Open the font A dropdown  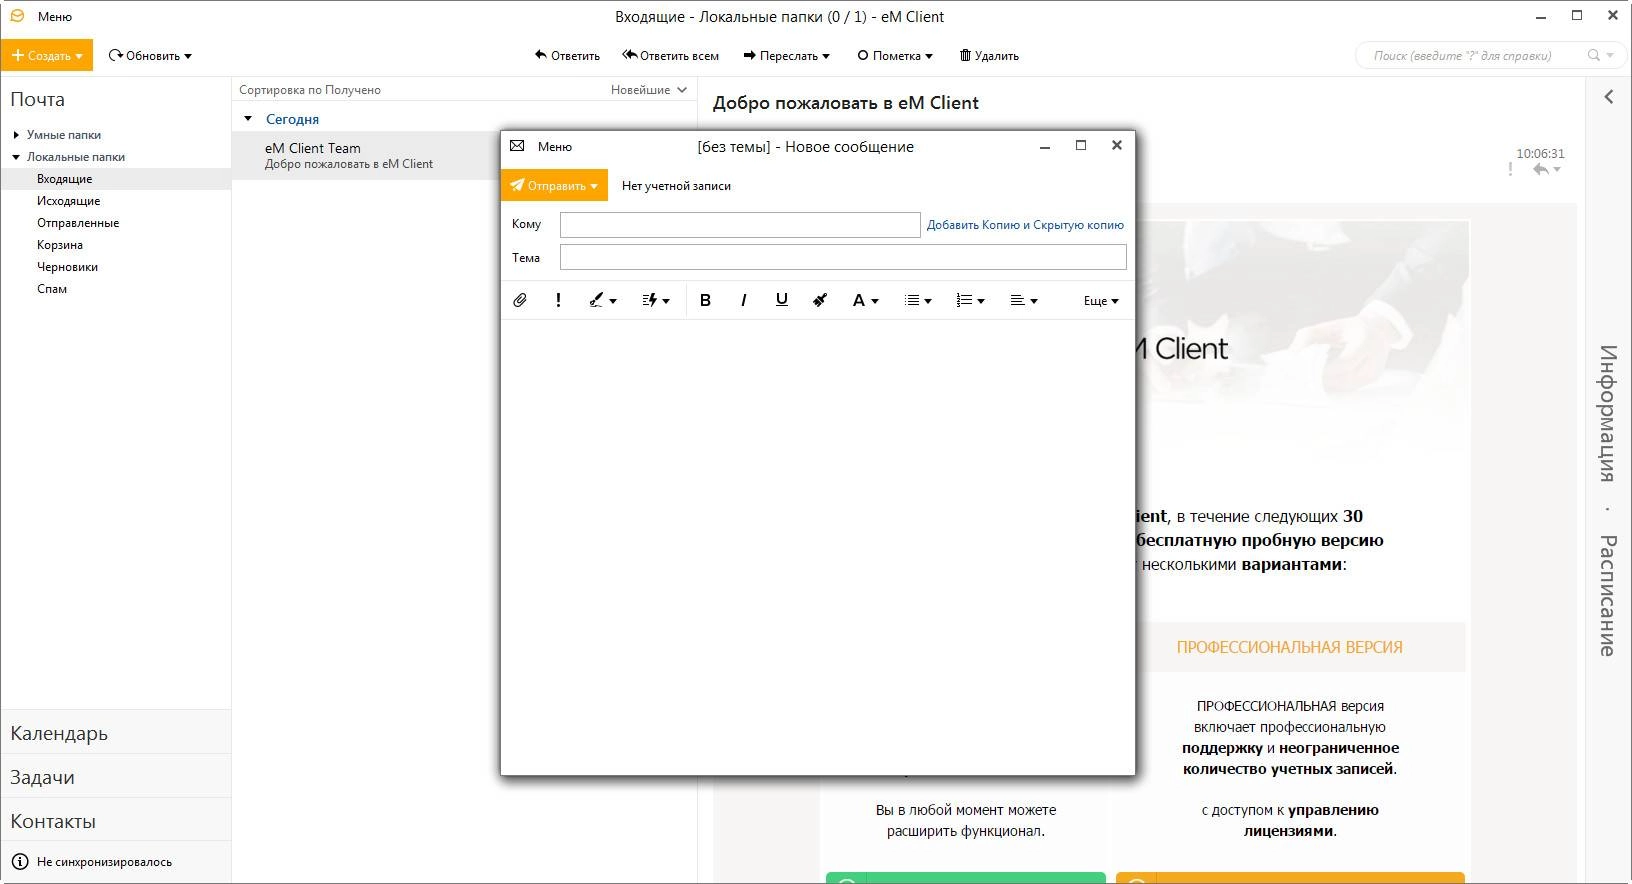tap(865, 300)
